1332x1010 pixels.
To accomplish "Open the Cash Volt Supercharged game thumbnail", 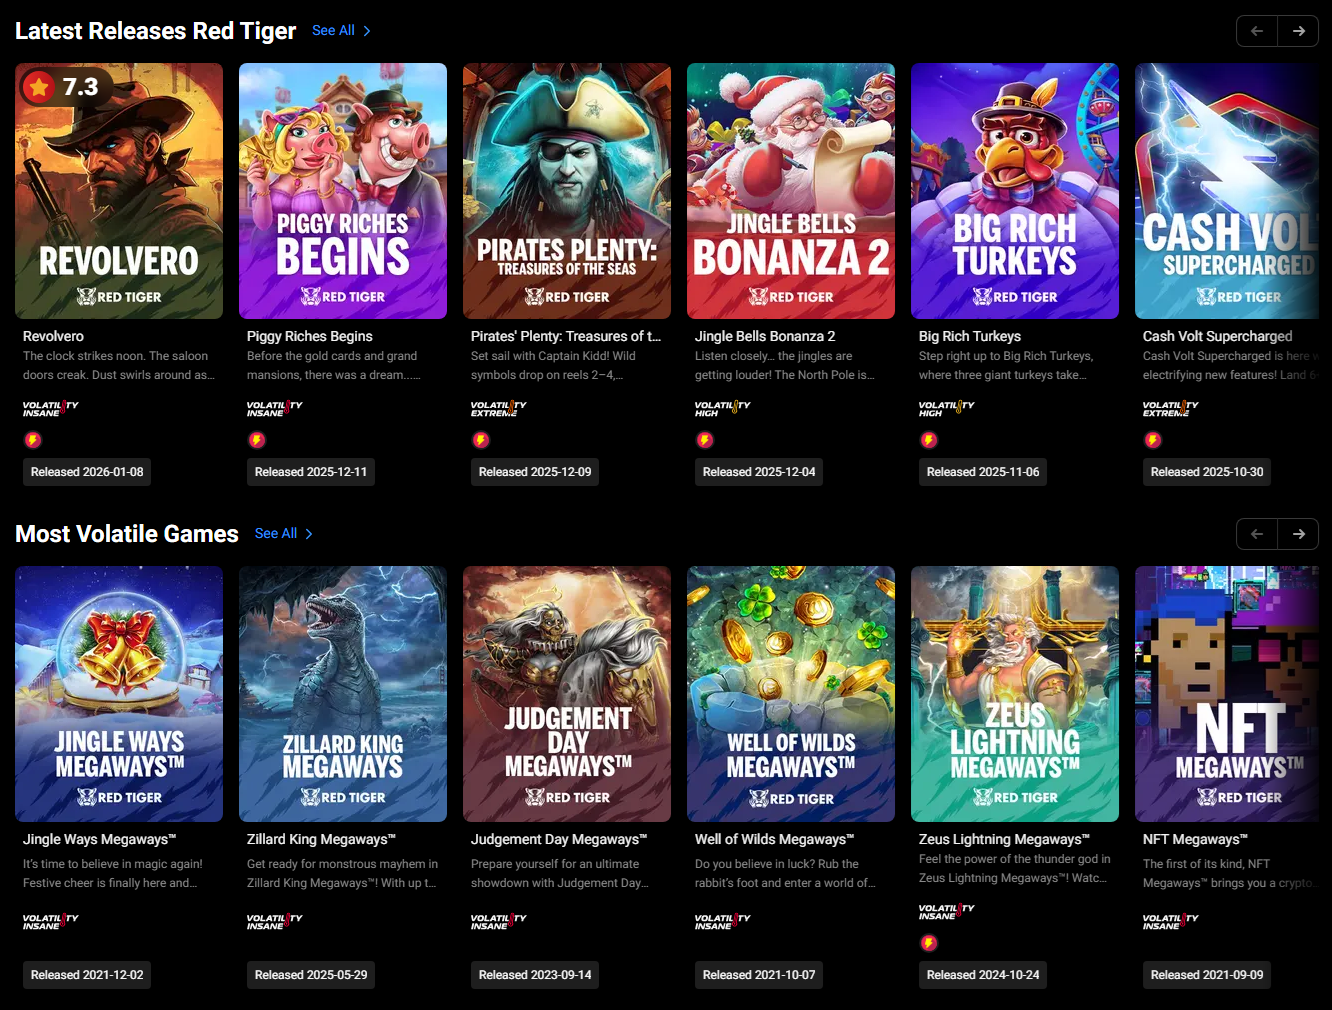I will click(1227, 191).
